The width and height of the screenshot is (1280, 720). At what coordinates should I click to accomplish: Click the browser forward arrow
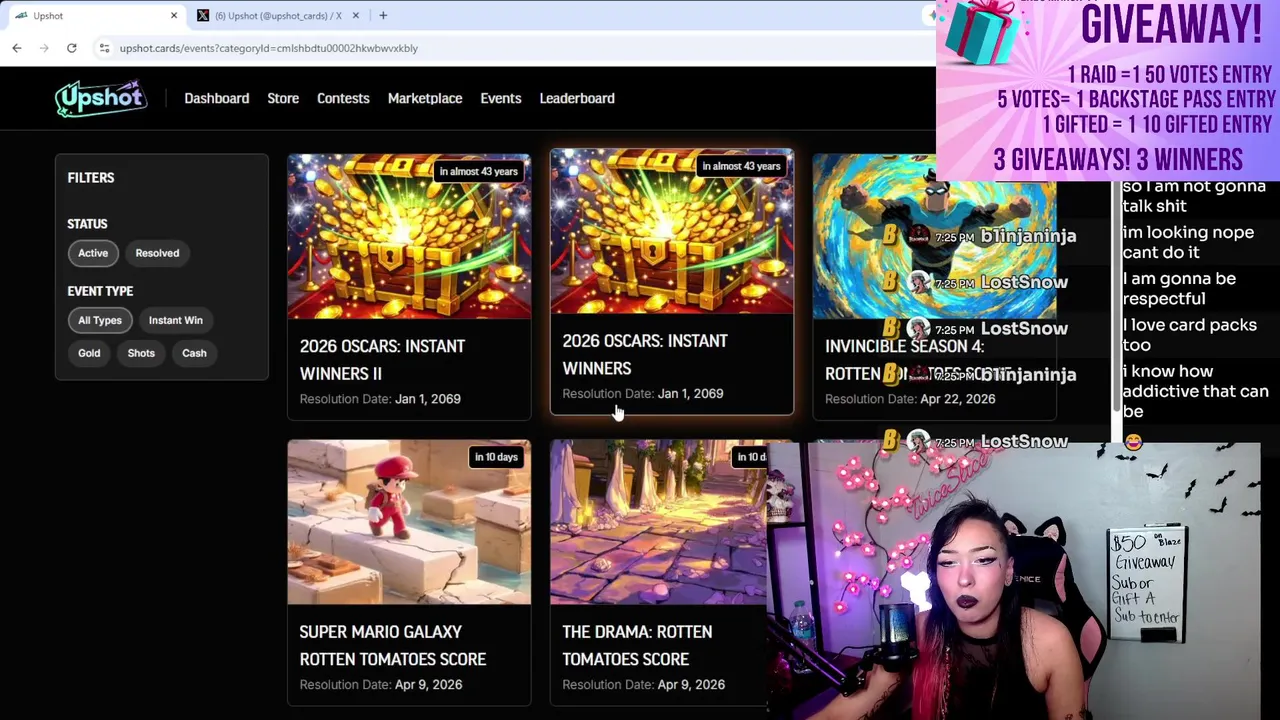coord(45,48)
